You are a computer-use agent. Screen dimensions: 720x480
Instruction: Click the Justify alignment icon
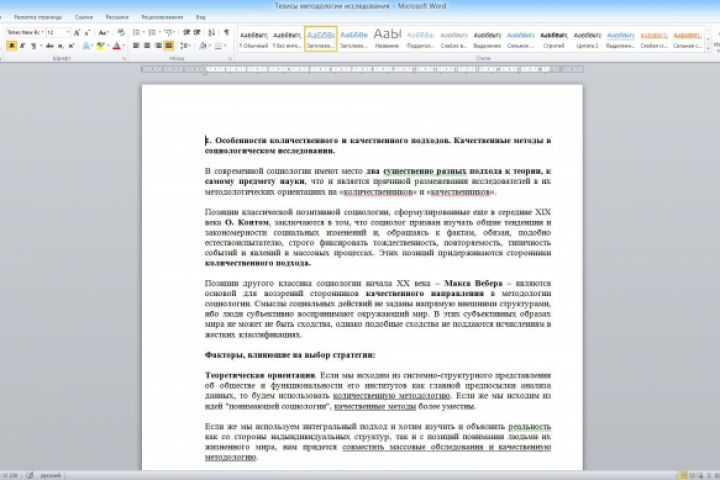coord(169,45)
